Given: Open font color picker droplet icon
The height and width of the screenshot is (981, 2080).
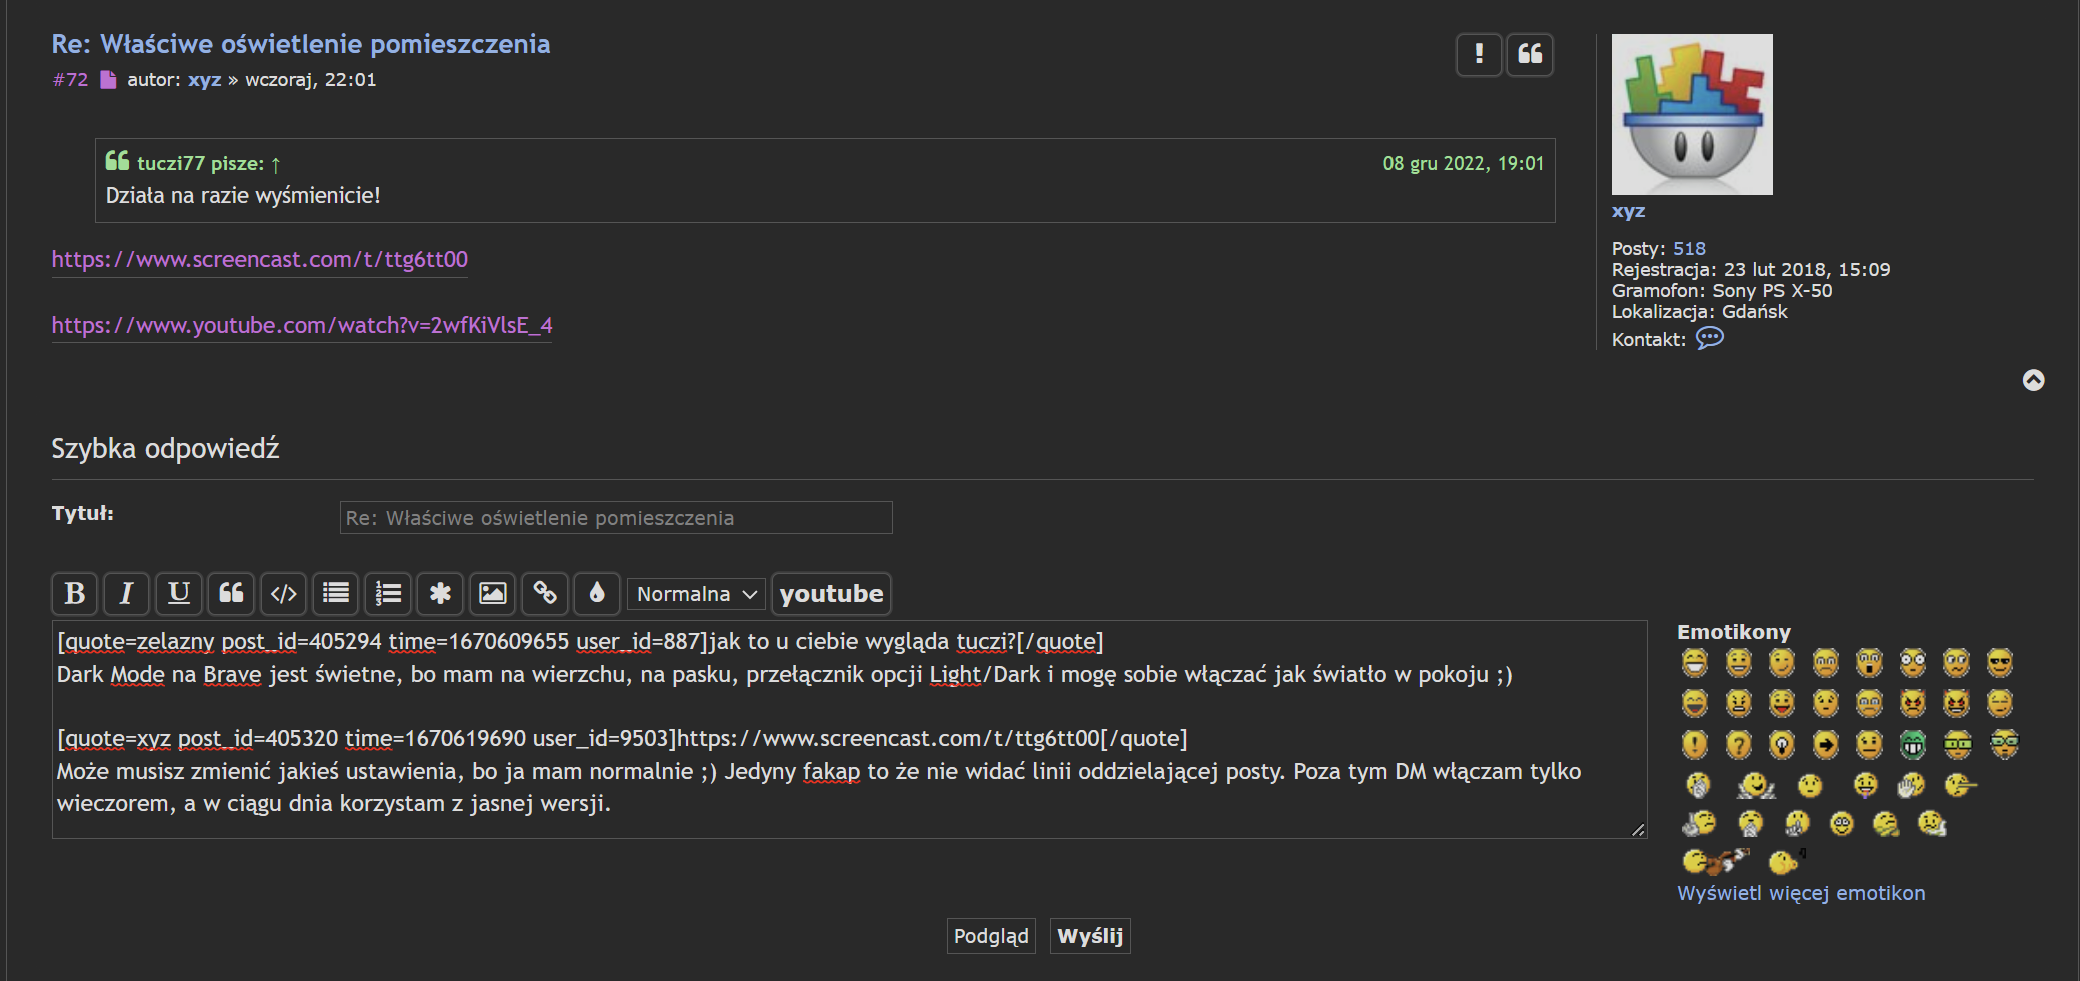Looking at the screenshot, I should tap(597, 594).
